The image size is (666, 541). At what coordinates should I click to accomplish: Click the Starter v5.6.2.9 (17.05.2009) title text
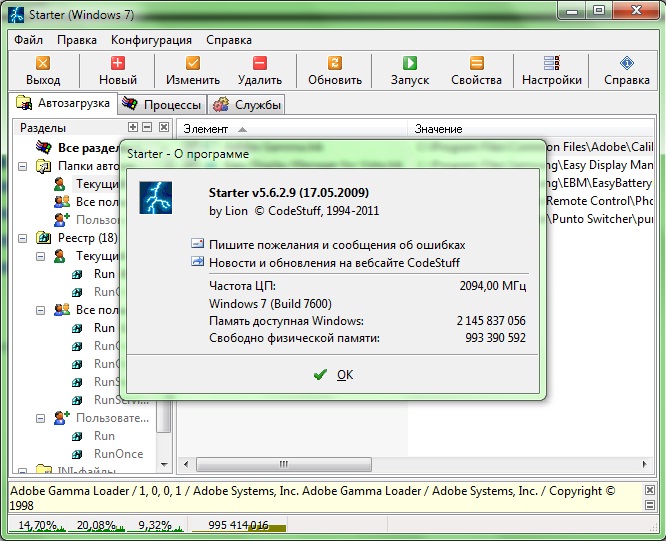pos(289,193)
